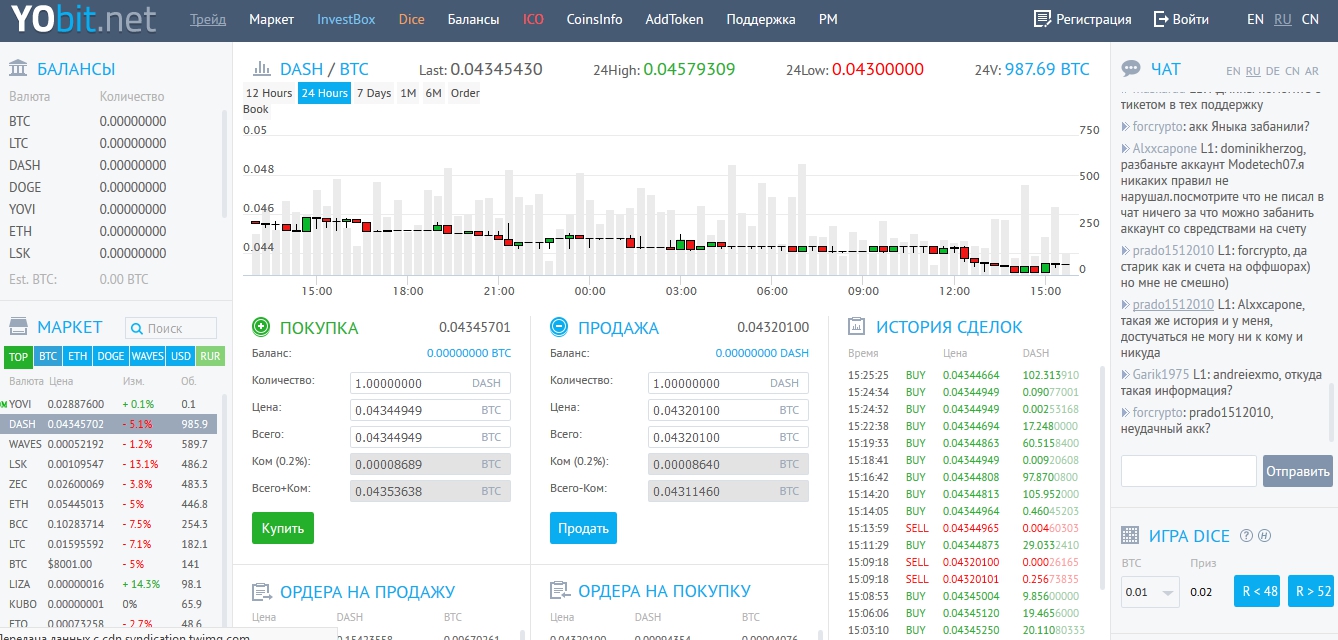Open Dice game history H icon
Viewport: 1338px width, 640px height.
click(1264, 536)
